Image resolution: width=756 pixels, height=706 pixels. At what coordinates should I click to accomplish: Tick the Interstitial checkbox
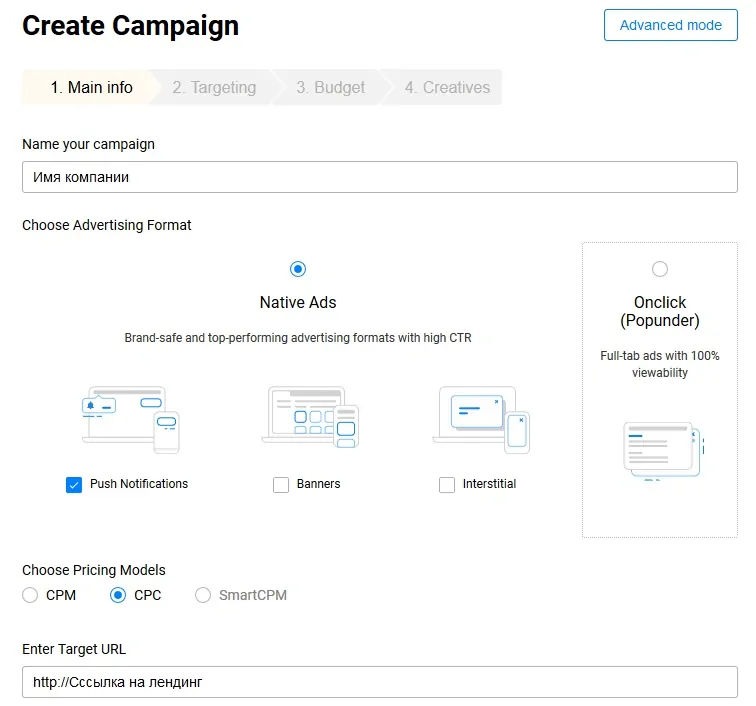pos(447,485)
